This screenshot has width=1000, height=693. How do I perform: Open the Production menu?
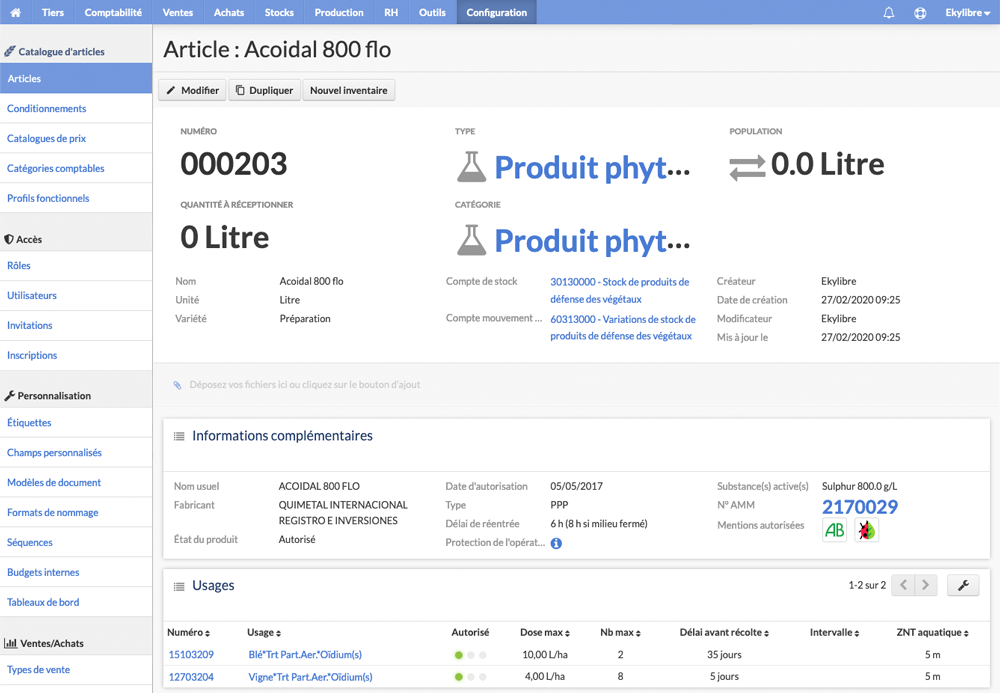point(339,12)
